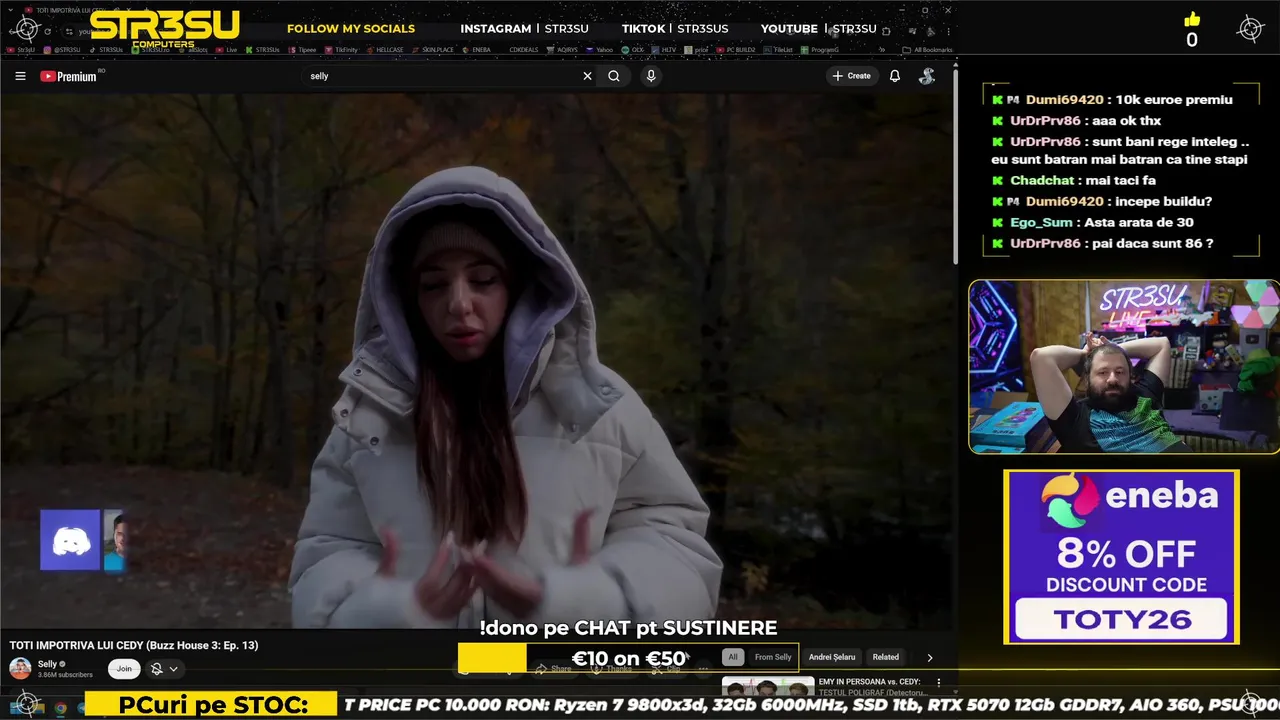Click the Discord overlay icon
The height and width of the screenshot is (720, 1280).
[x=70, y=540]
